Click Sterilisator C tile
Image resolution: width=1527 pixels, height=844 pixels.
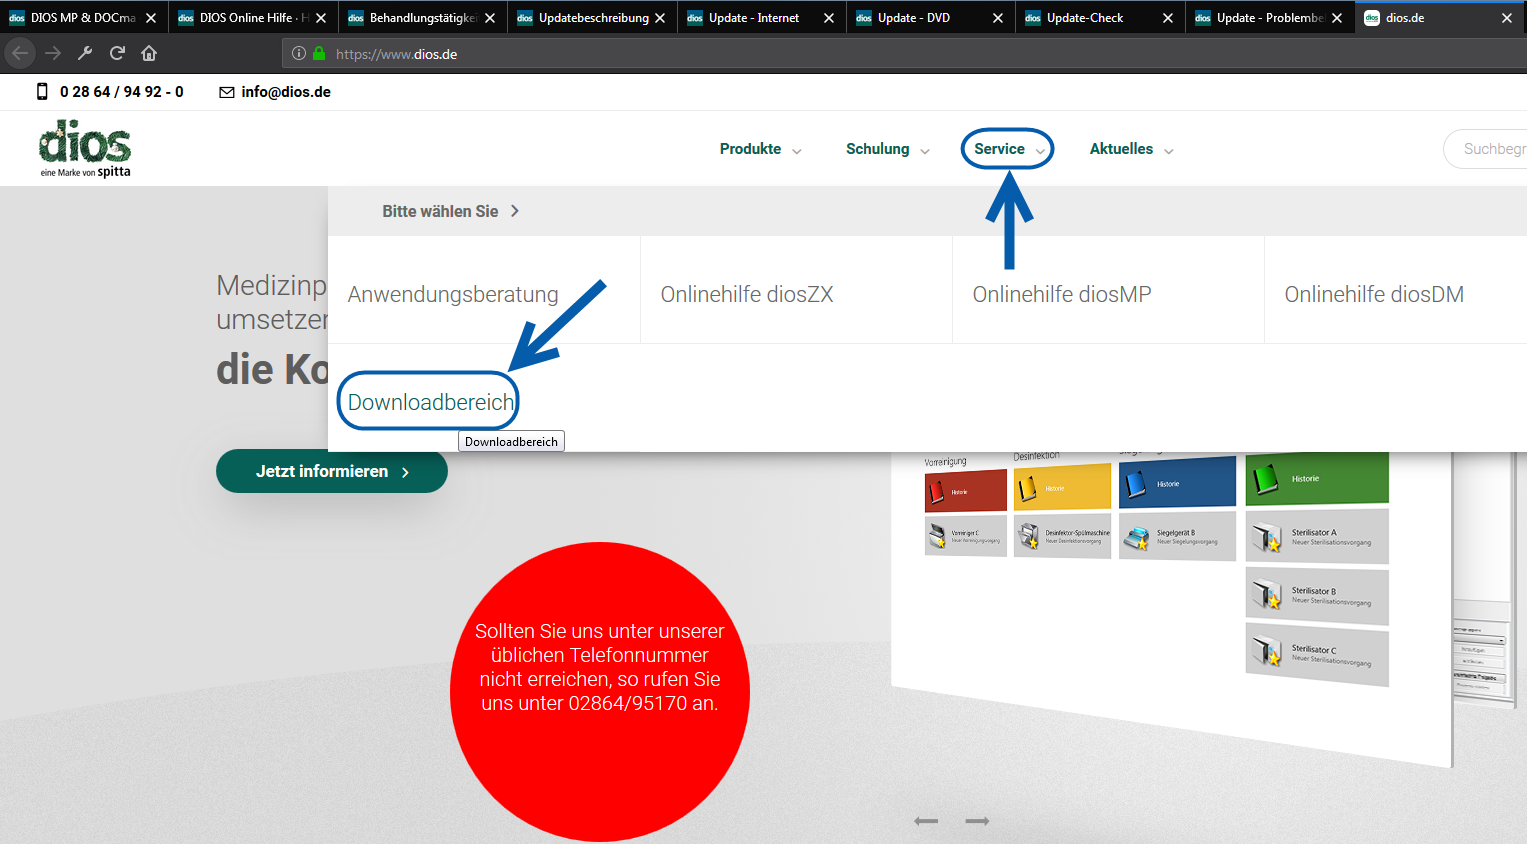(1317, 654)
